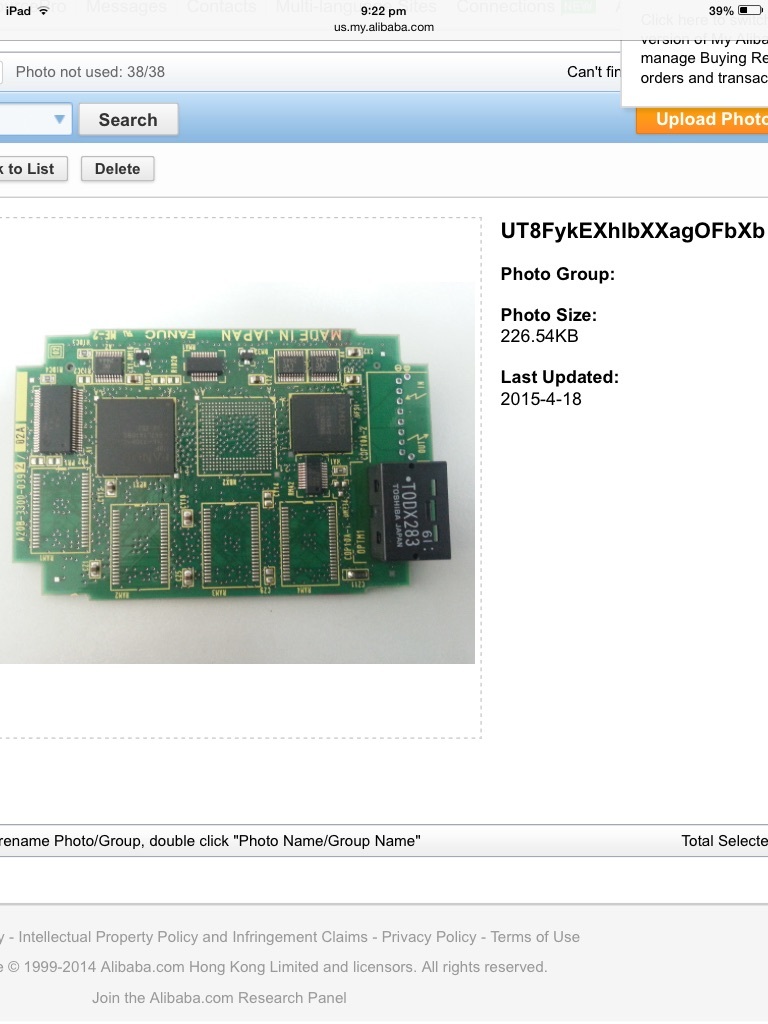Join the Alibaba.com Research Panel link
This screenshot has width=768, height=1024.
(x=219, y=997)
